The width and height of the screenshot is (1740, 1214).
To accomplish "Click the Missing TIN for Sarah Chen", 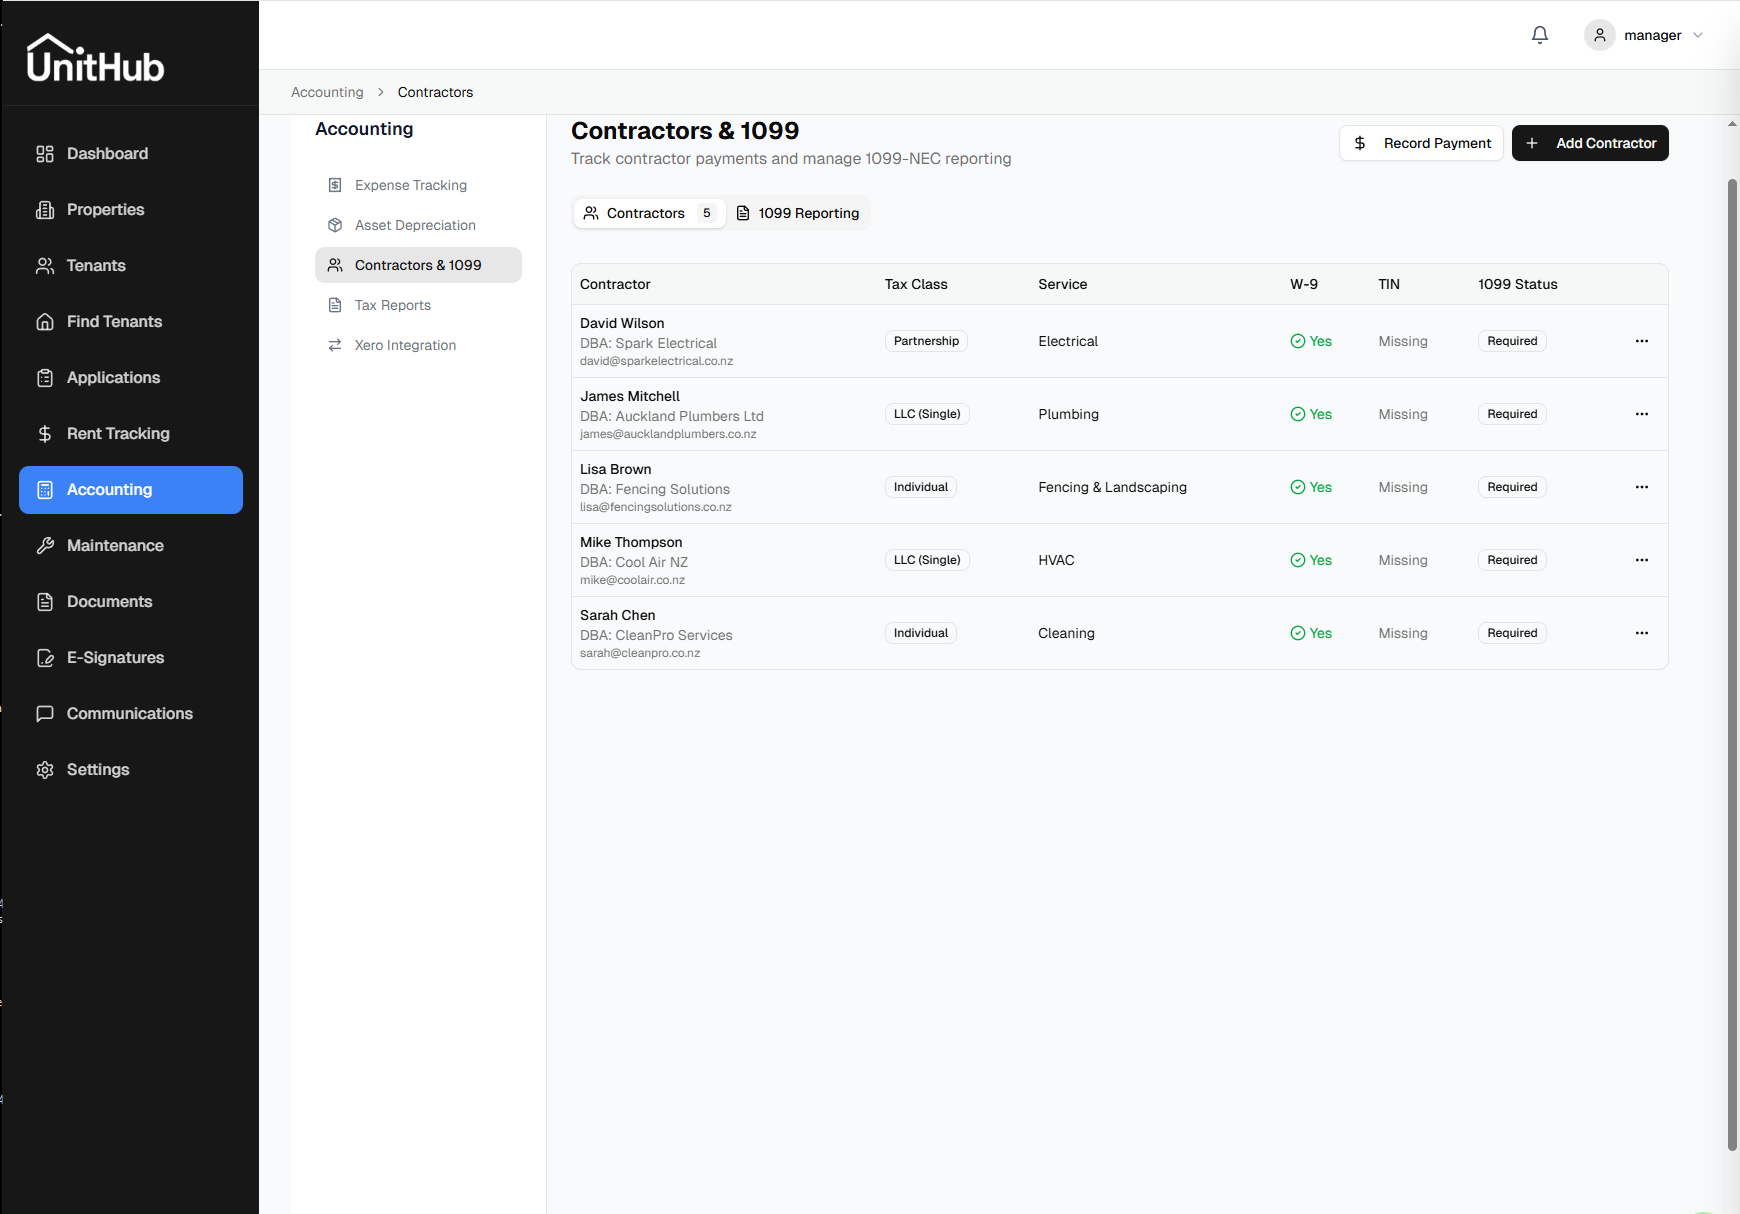I will 1403,633.
